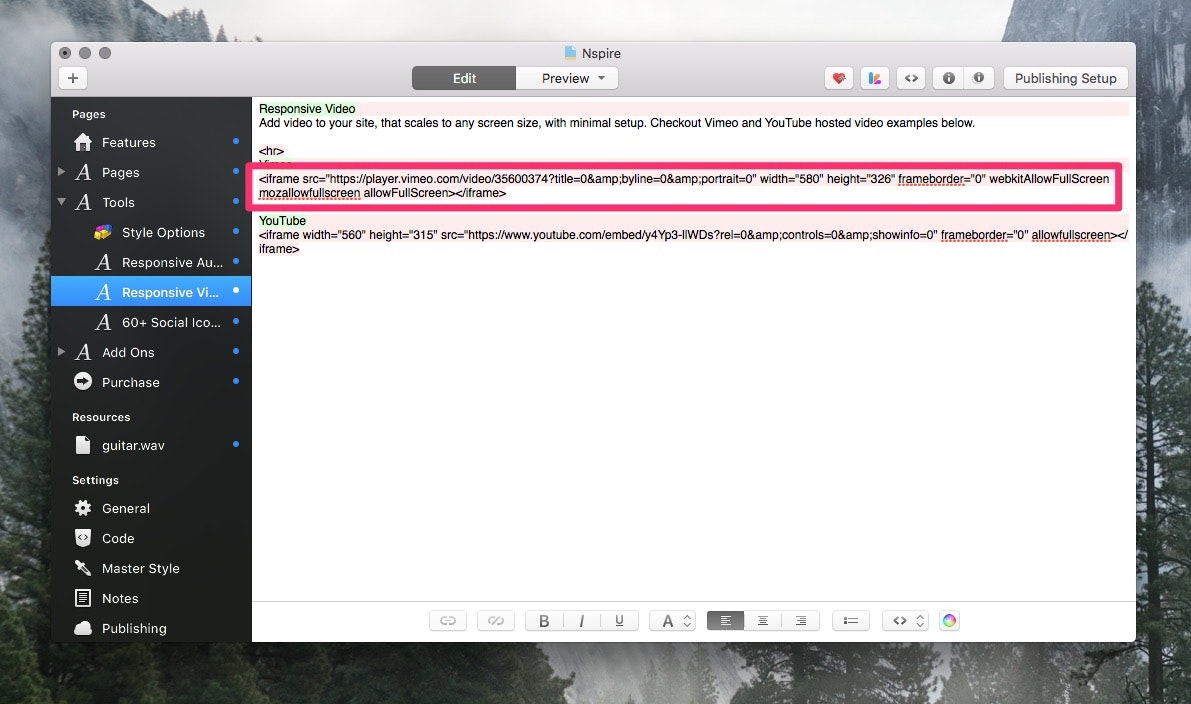
Task: Click the Publishing cloud icon
Action: (83, 628)
